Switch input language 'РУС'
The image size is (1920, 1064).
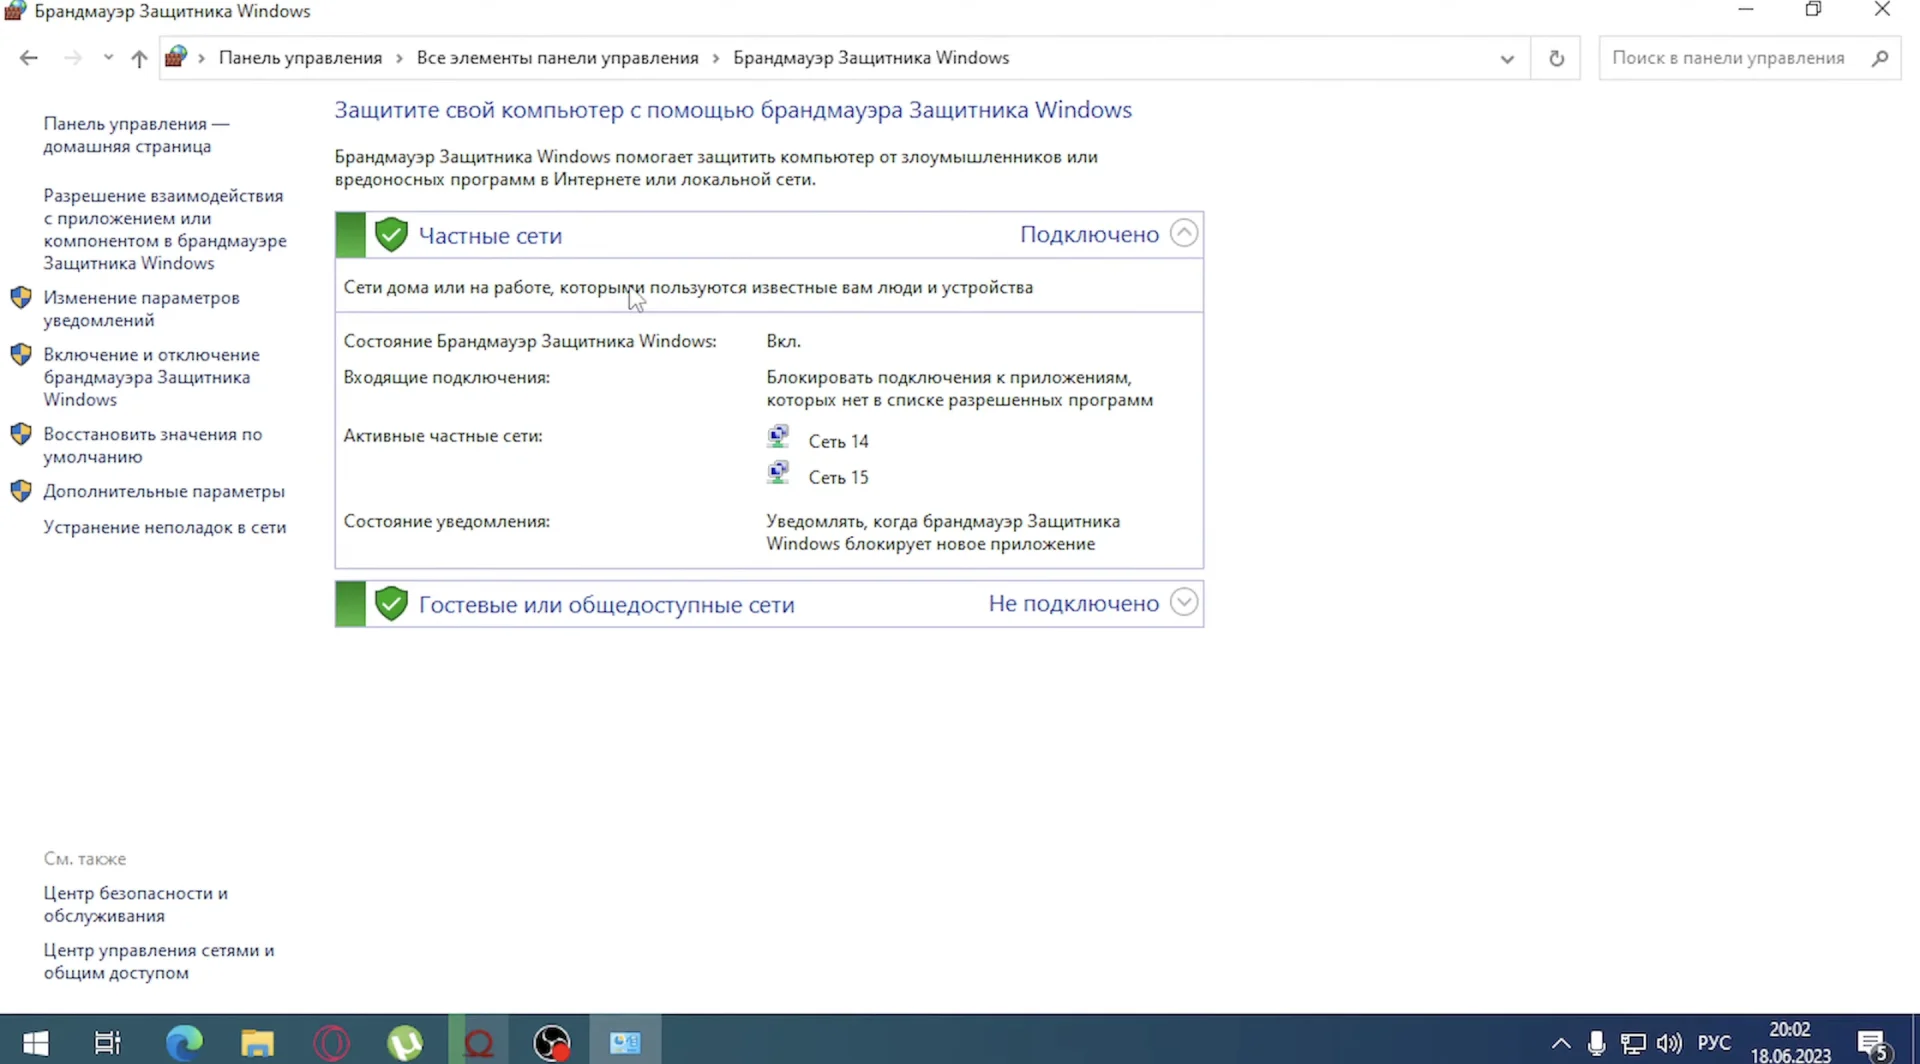point(1714,1044)
